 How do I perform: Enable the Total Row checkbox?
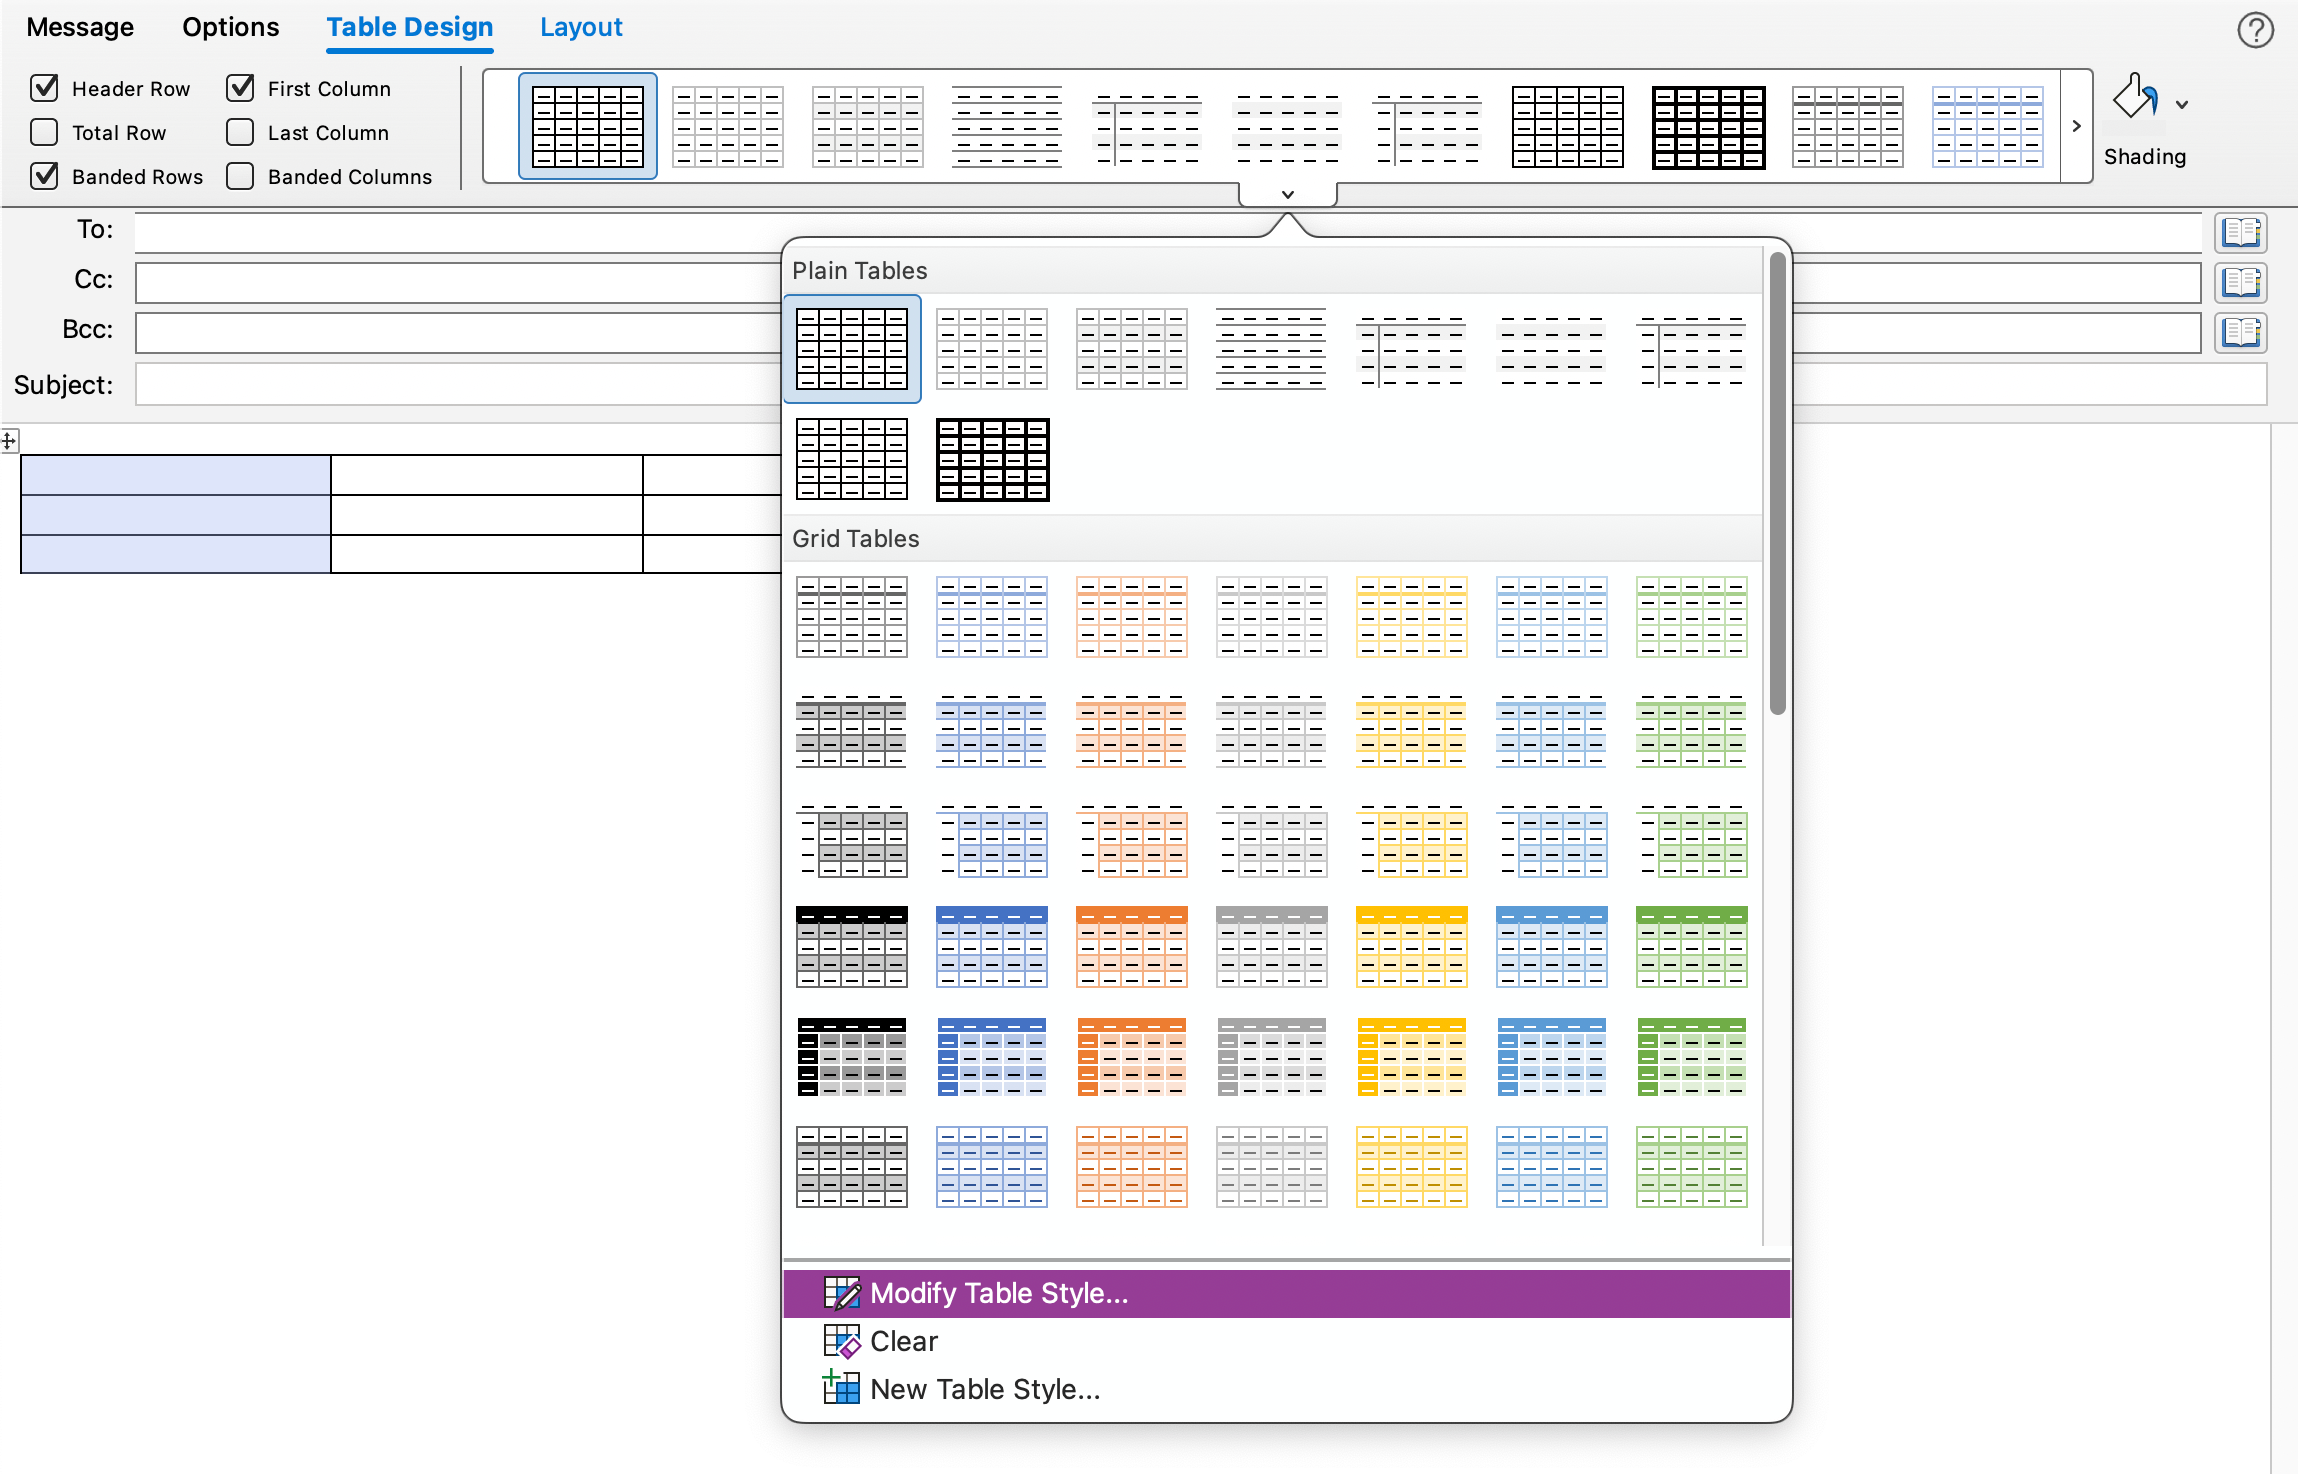point(45,132)
